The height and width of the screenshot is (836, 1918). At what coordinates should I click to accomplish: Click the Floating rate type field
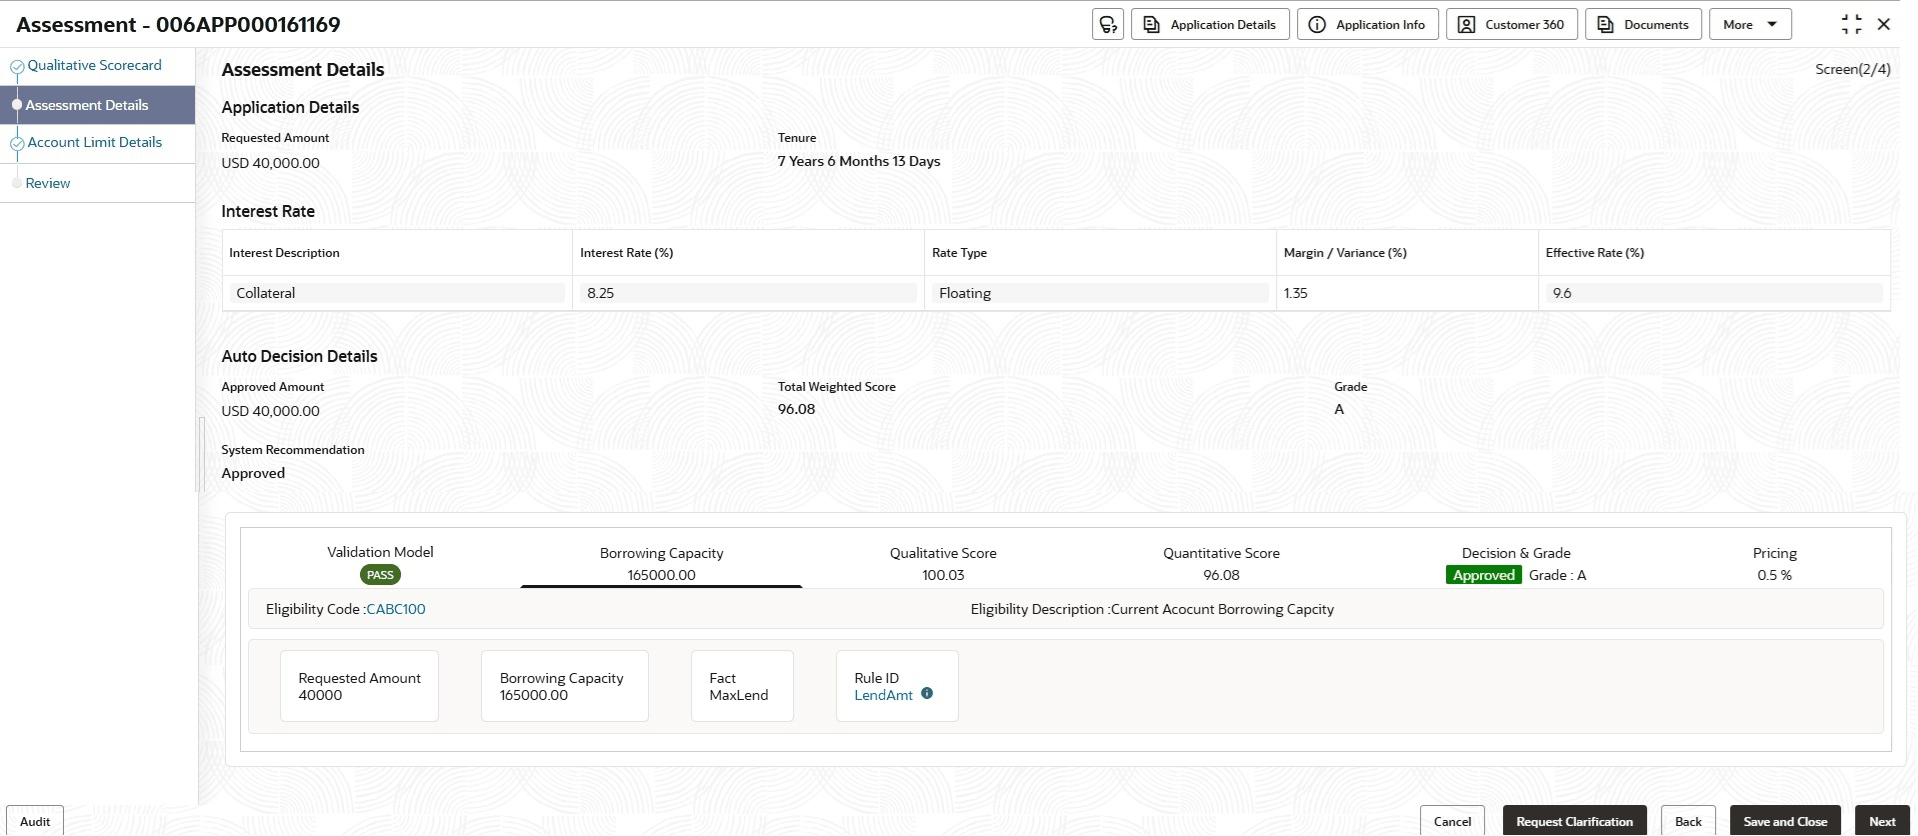[1100, 293]
